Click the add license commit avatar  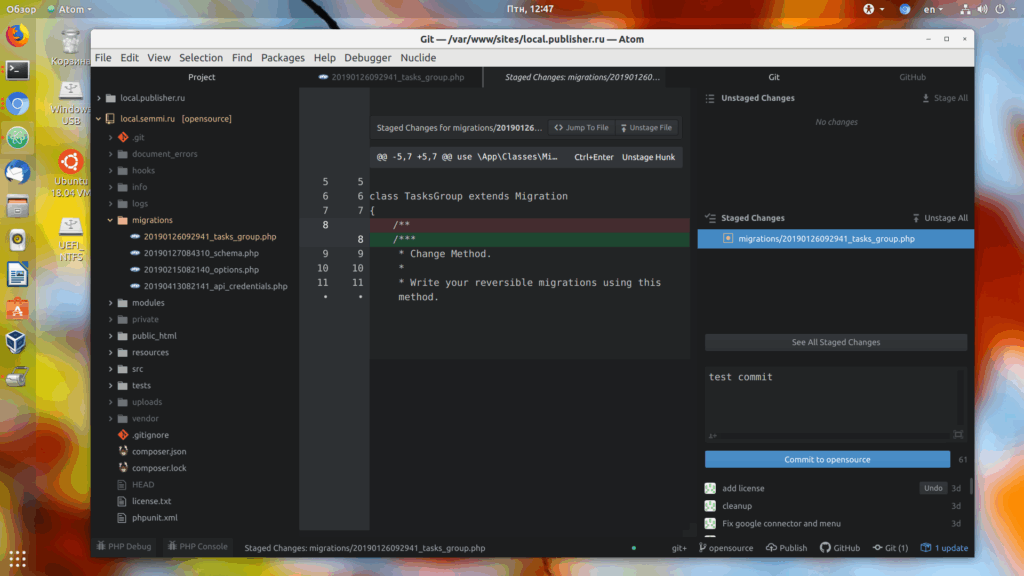pyautogui.click(x=710, y=488)
